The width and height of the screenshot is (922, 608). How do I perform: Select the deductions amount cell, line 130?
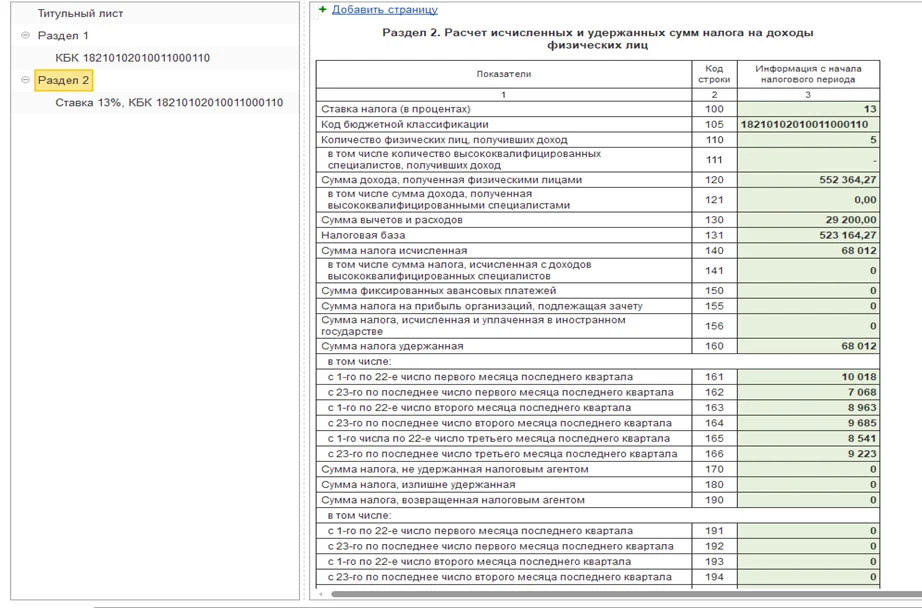[808, 219]
